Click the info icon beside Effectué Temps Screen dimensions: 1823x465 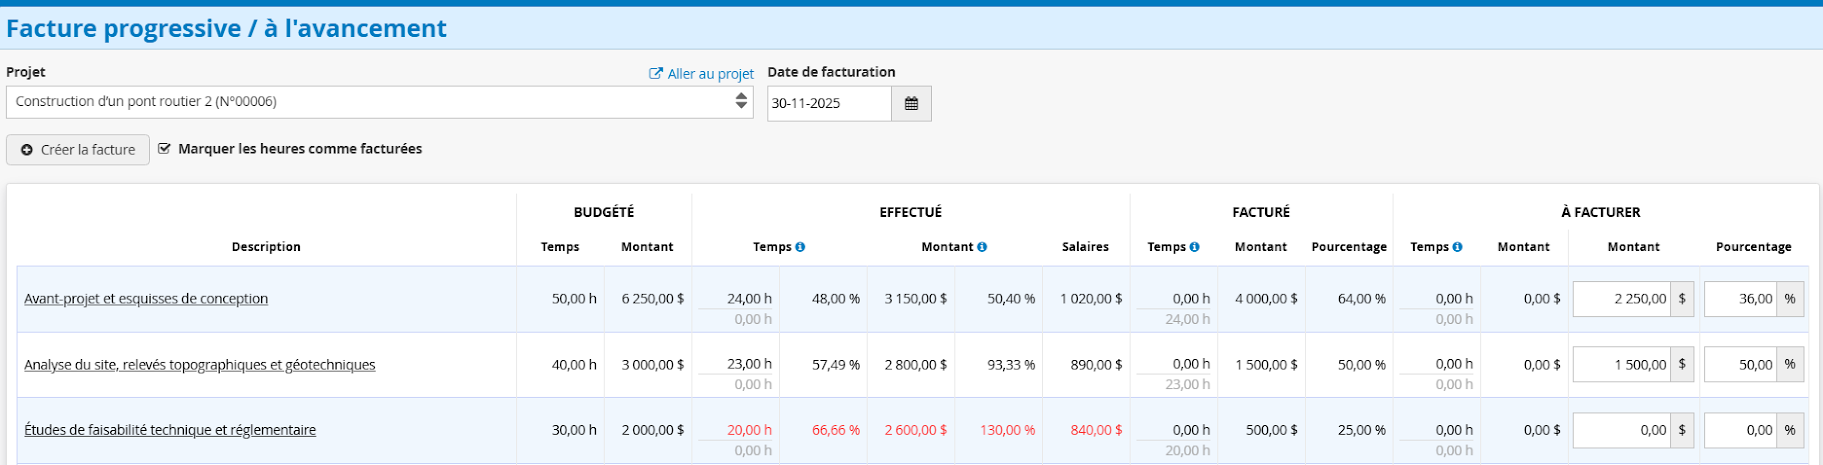coord(800,247)
